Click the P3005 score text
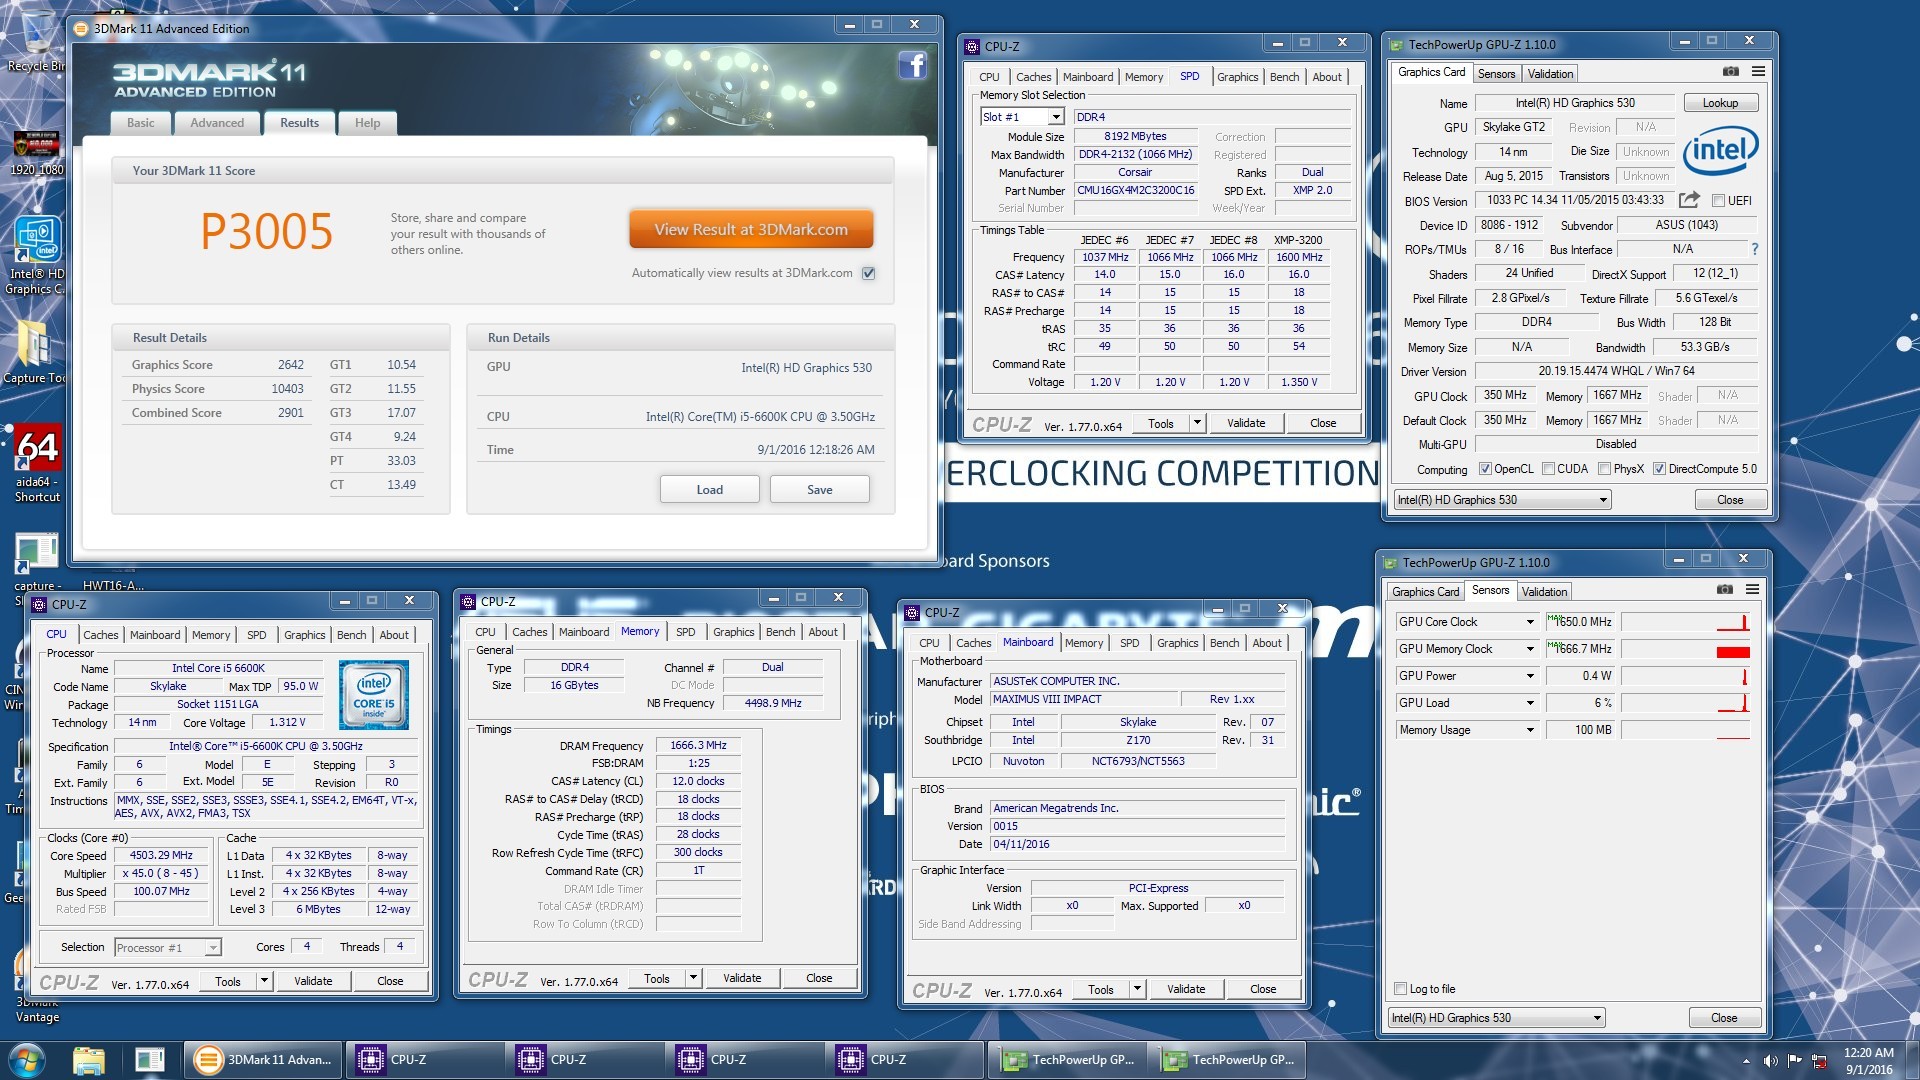Screen dimensions: 1920x1080 [267, 232]
